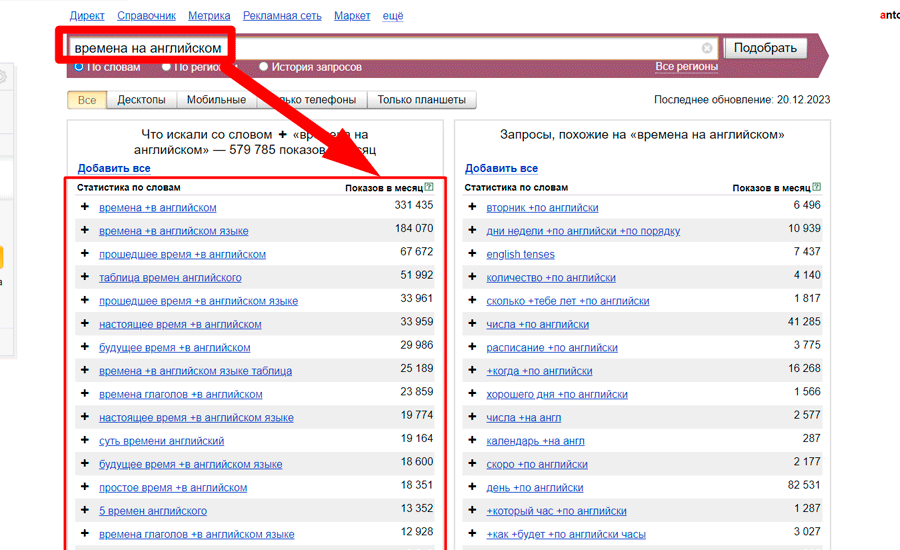Click right column 'Добавить все' link

tap(501, 168)
